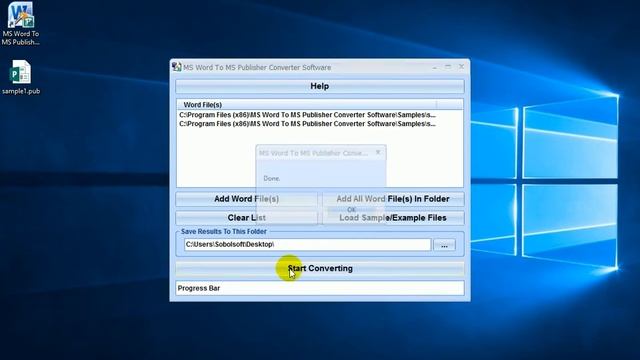Image resolution: width=640 pixels, height=360 pixels.
Task: Click the Start Converting button
Action: coord(320,268)
